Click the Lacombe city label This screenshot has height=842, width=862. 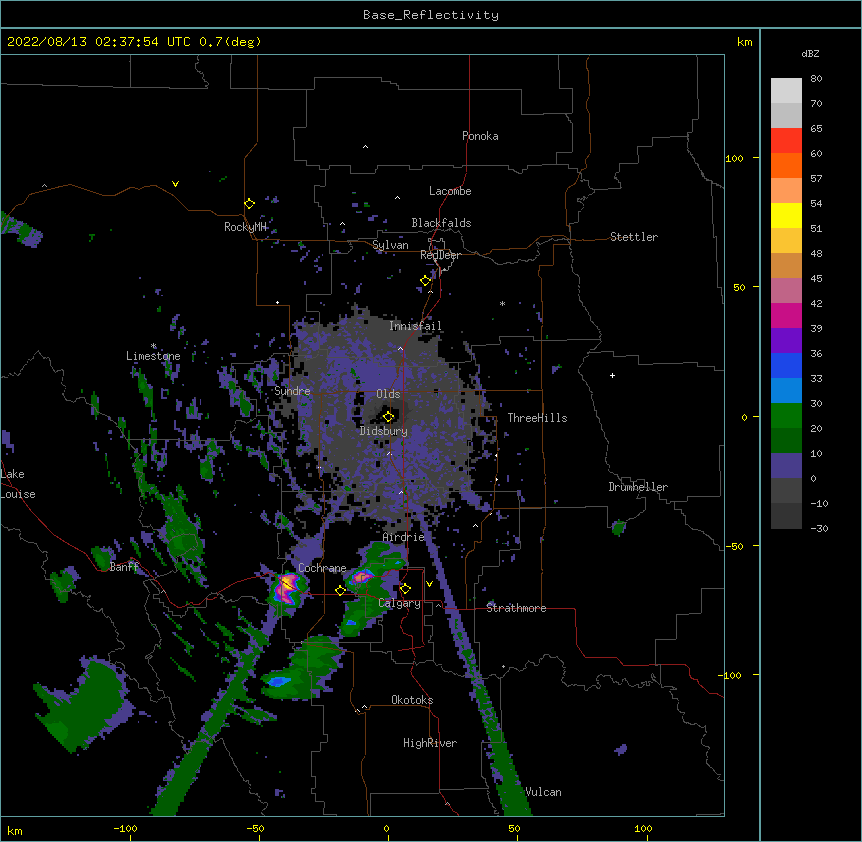coord(450,191)
